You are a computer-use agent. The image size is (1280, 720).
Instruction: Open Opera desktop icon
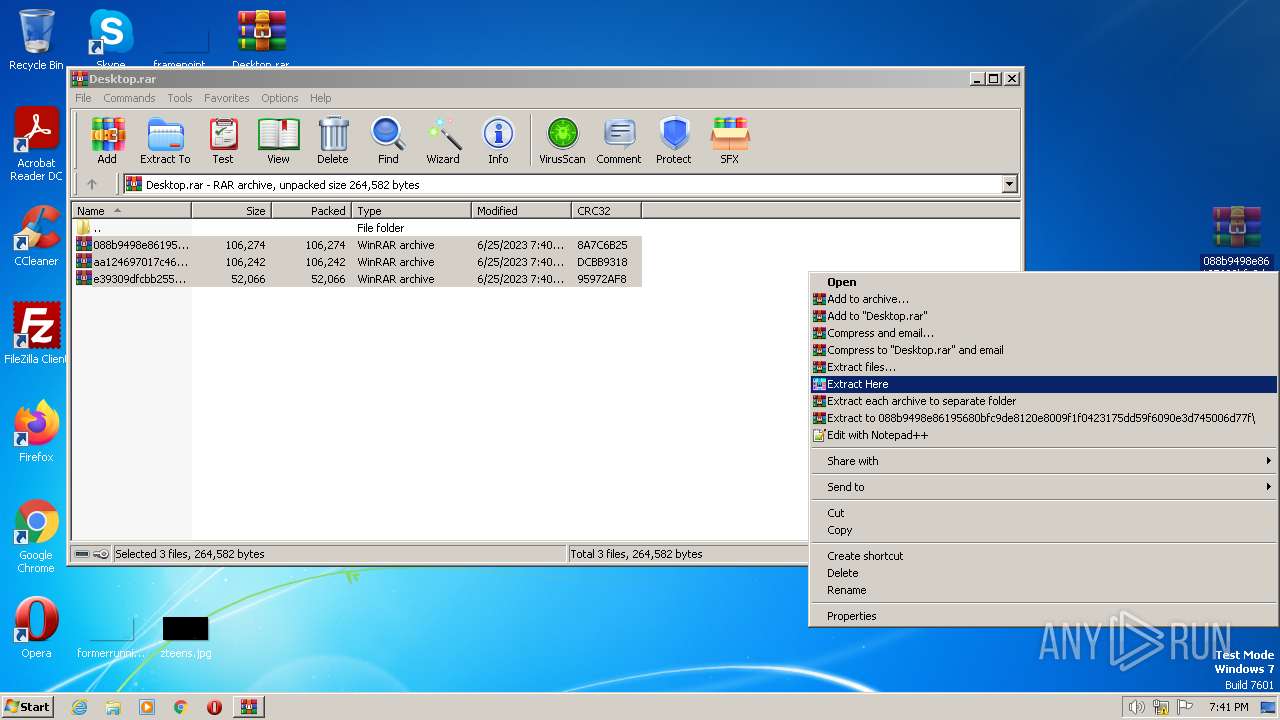click(x=36, y=628)
